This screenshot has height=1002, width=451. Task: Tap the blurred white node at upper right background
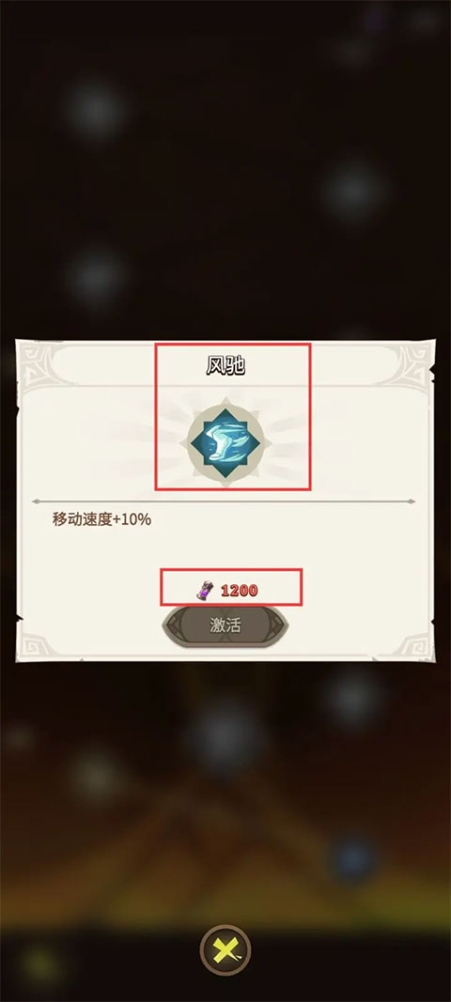point(354,190)
